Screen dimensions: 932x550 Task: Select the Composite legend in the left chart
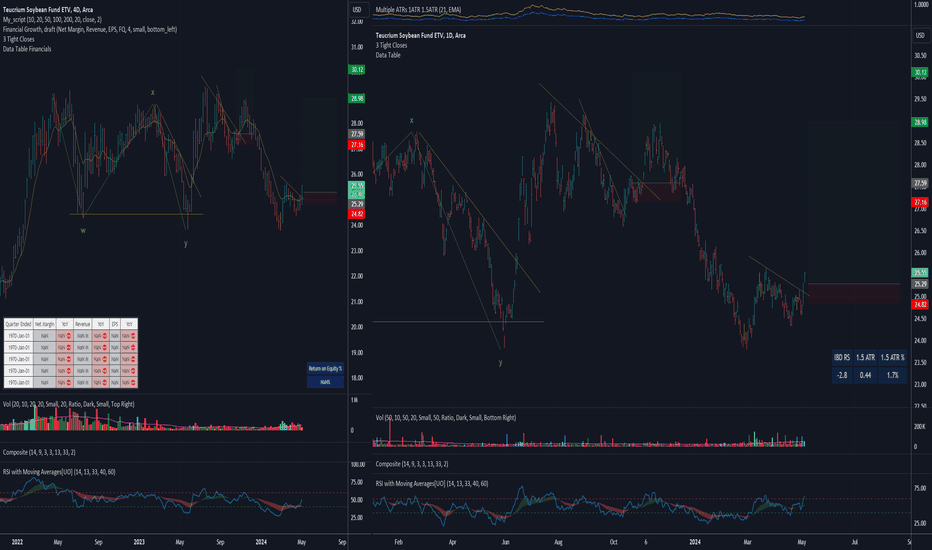click(x=39, y=452)
